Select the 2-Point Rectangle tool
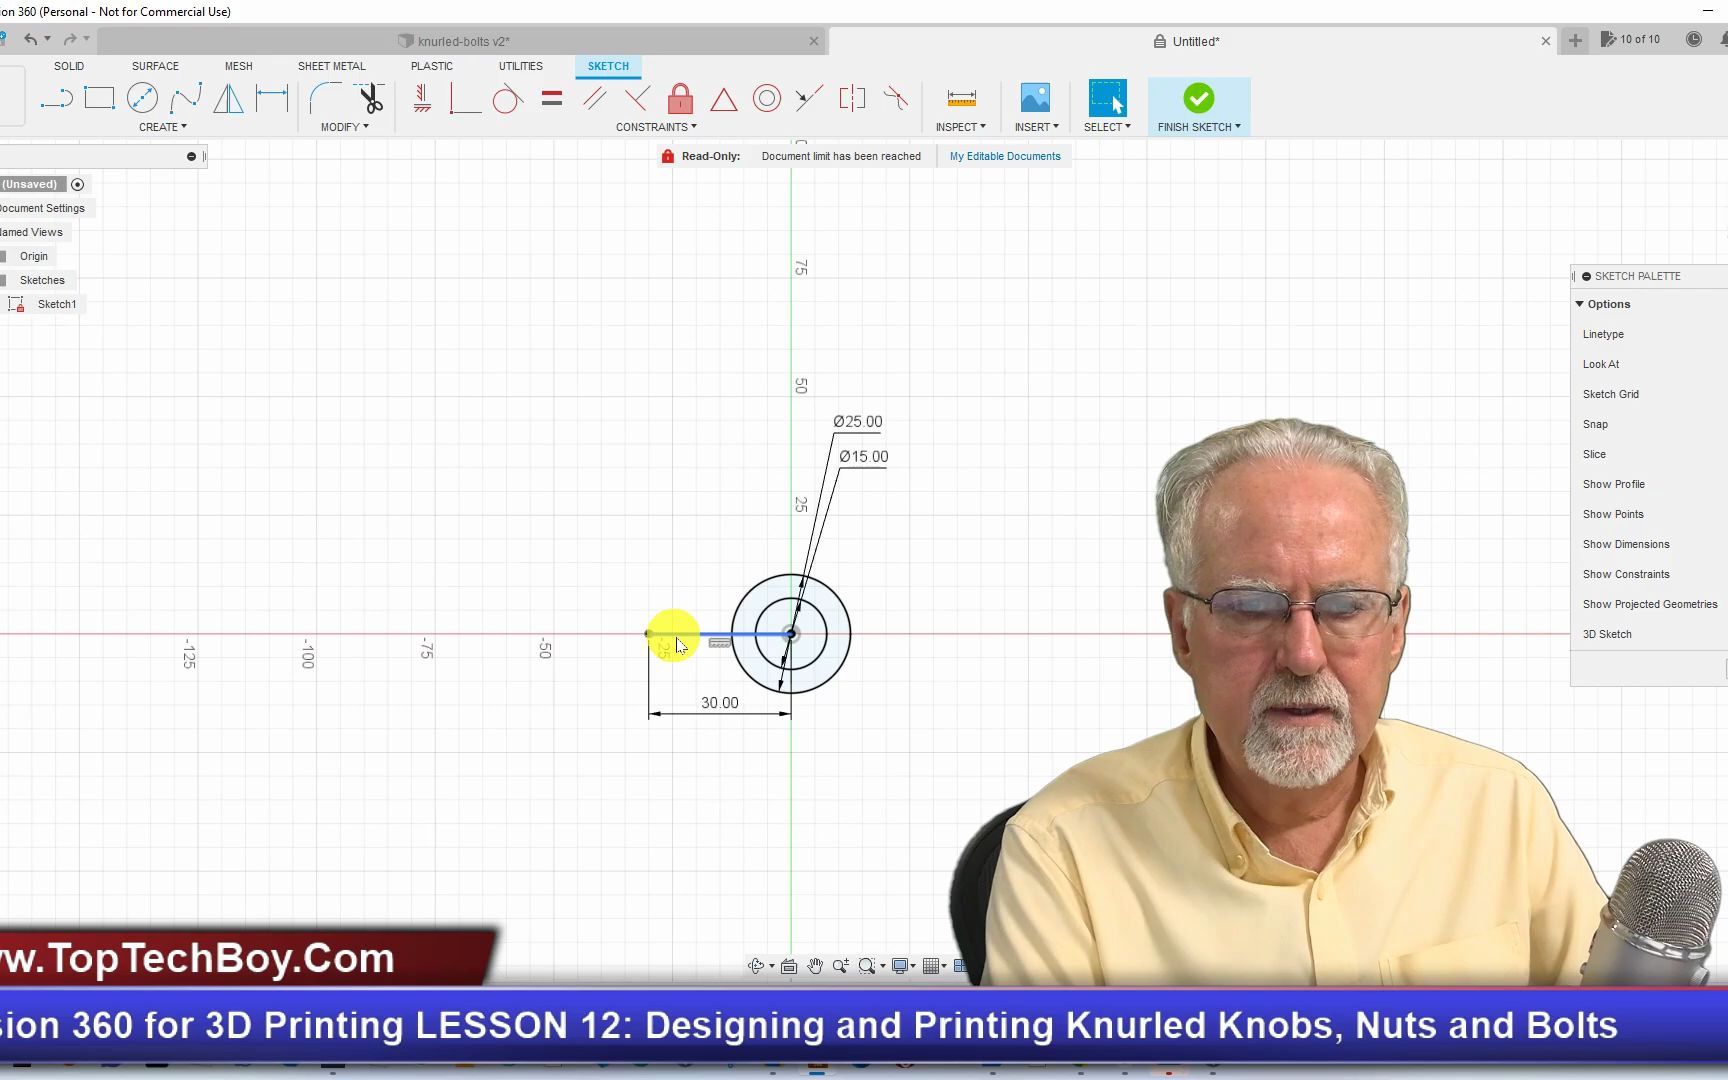1728x1080 pixels. pyautogui.click(x=99, y=97)
